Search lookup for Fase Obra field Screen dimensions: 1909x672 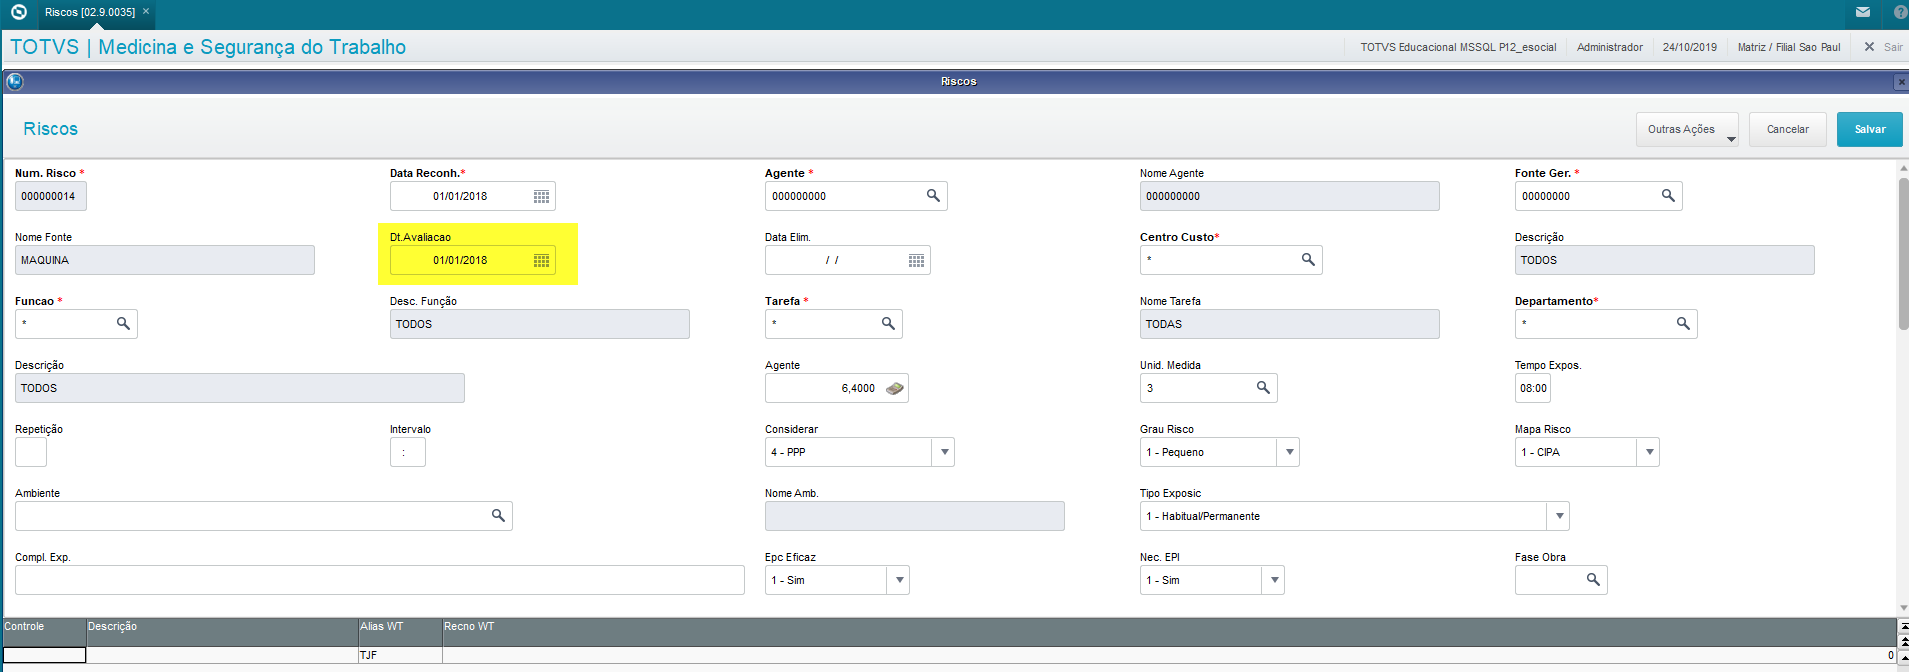click(1593, 580)
